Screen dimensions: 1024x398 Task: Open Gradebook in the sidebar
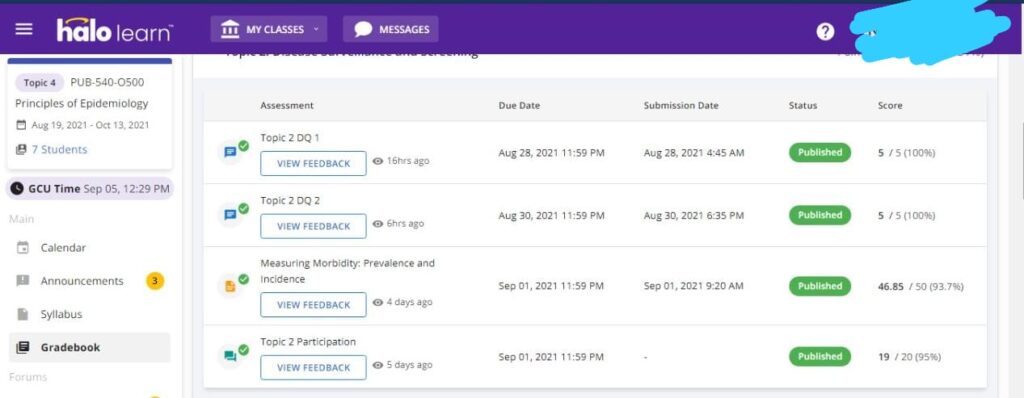point(89,348)
